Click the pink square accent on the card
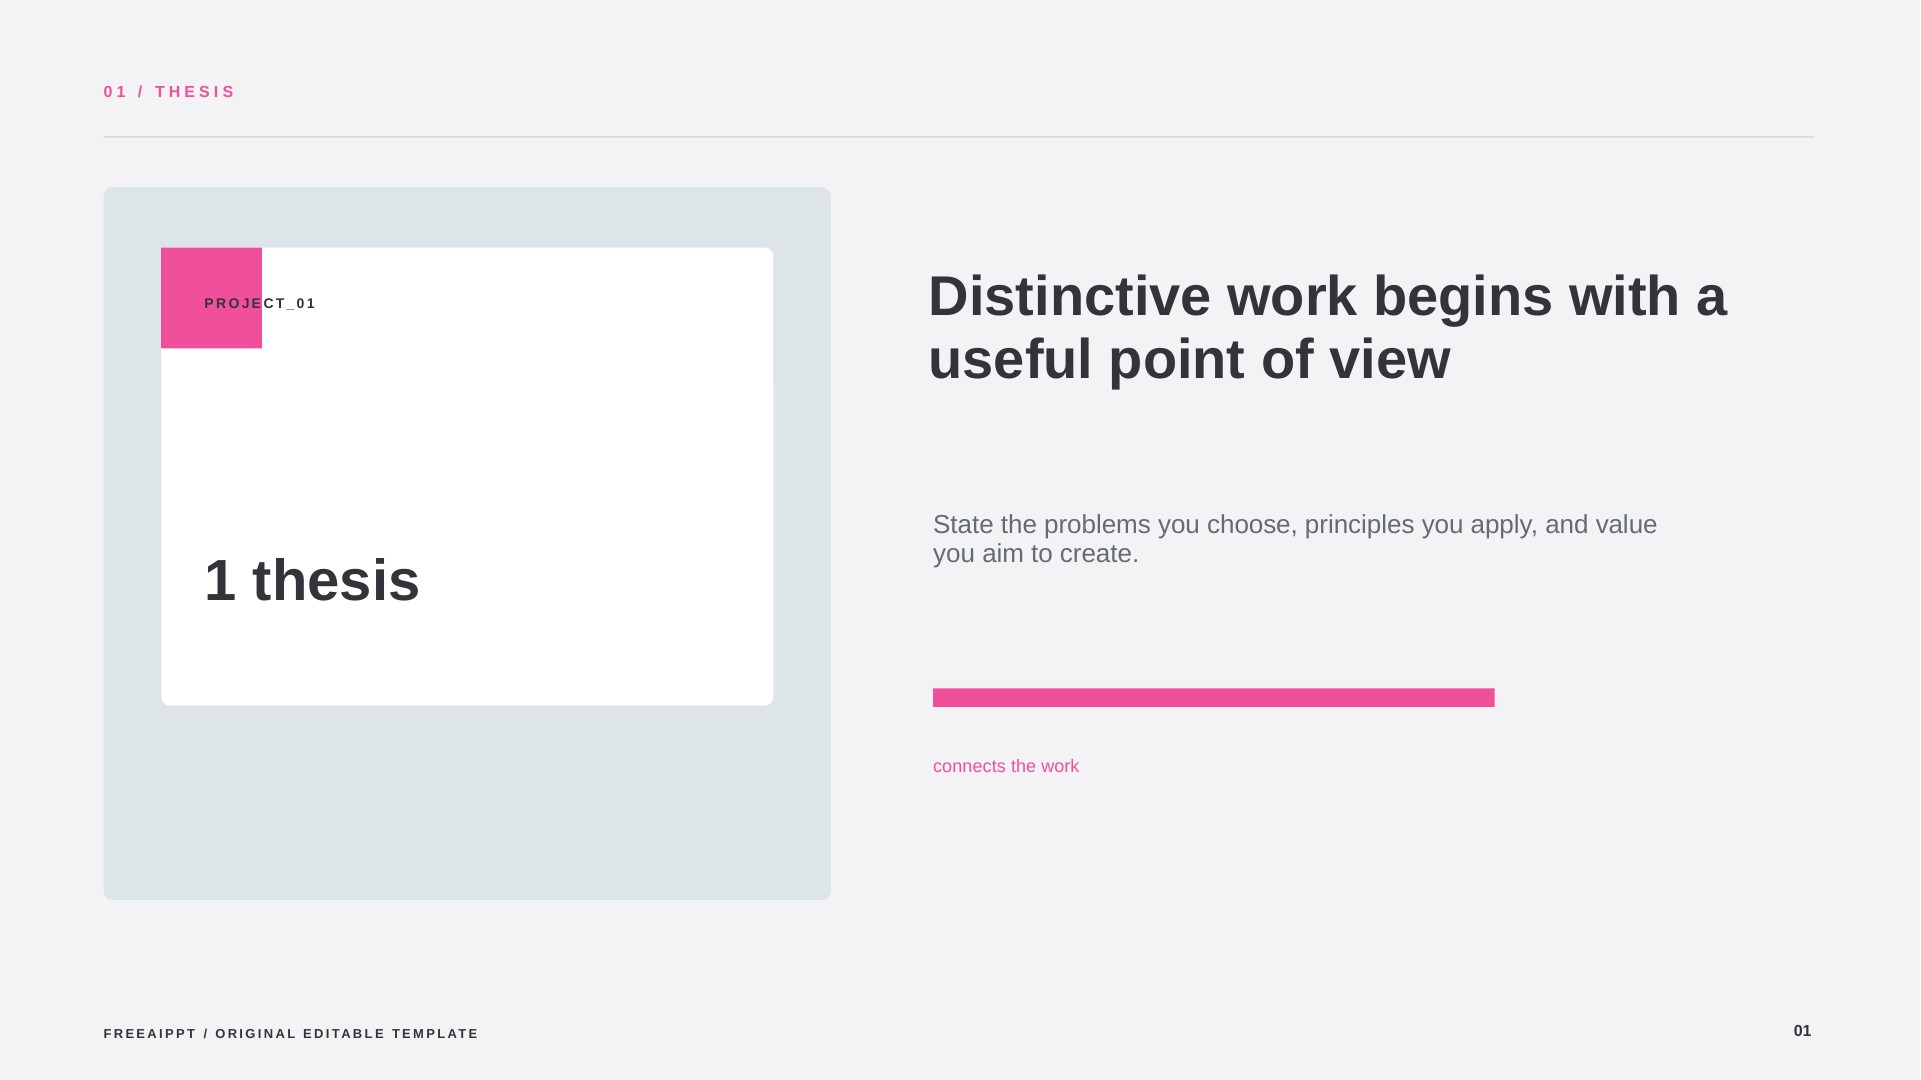This screenshot has width=1921, height=1080. pos(211,298)
